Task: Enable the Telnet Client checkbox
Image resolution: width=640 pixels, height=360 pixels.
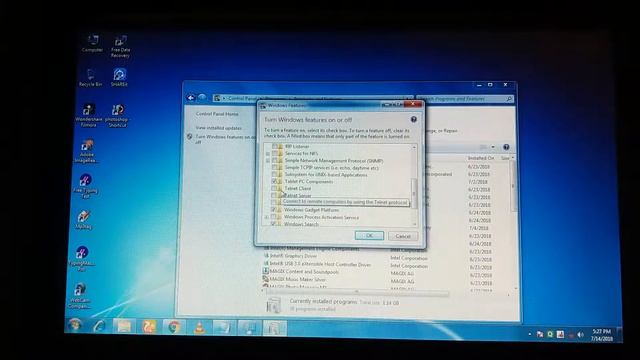Action: click(274, 188)
